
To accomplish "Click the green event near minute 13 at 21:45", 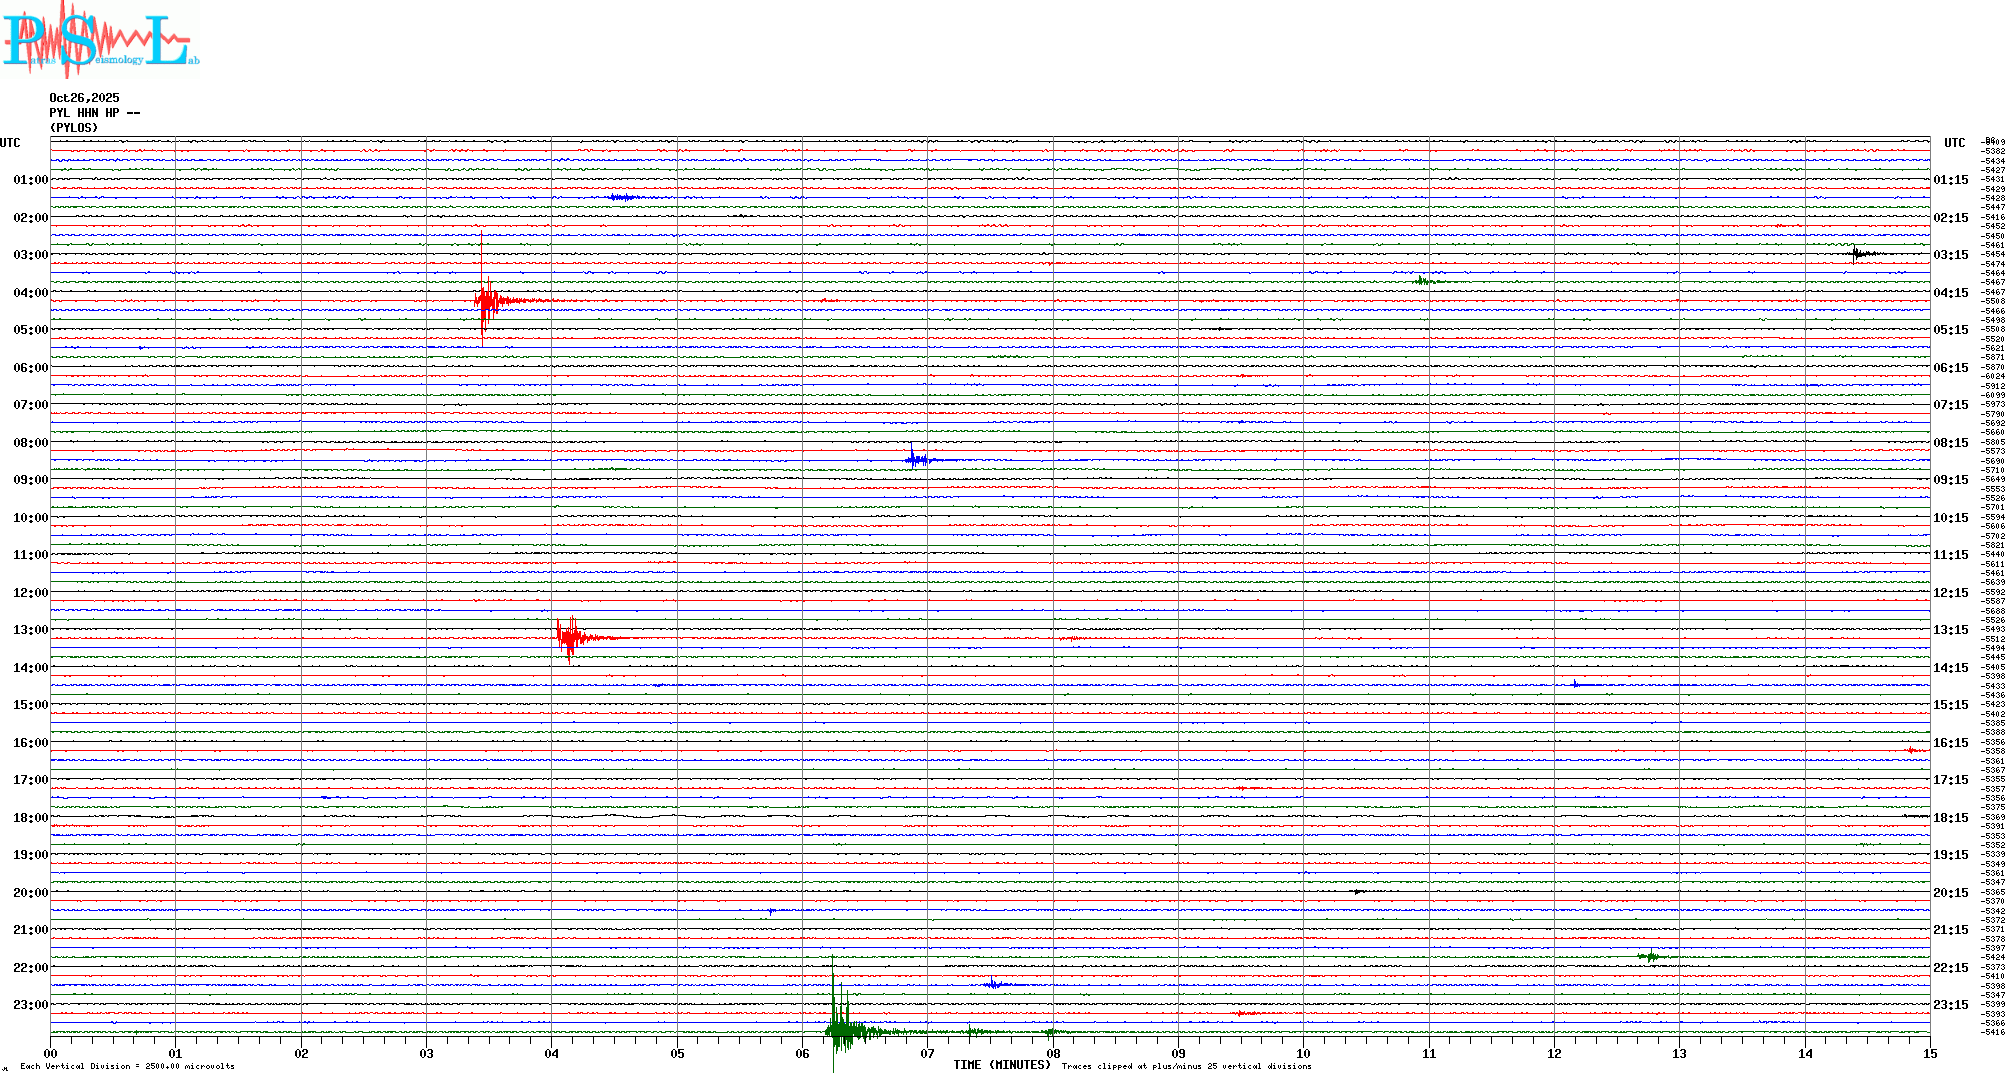I will (x=1649, y=957).
